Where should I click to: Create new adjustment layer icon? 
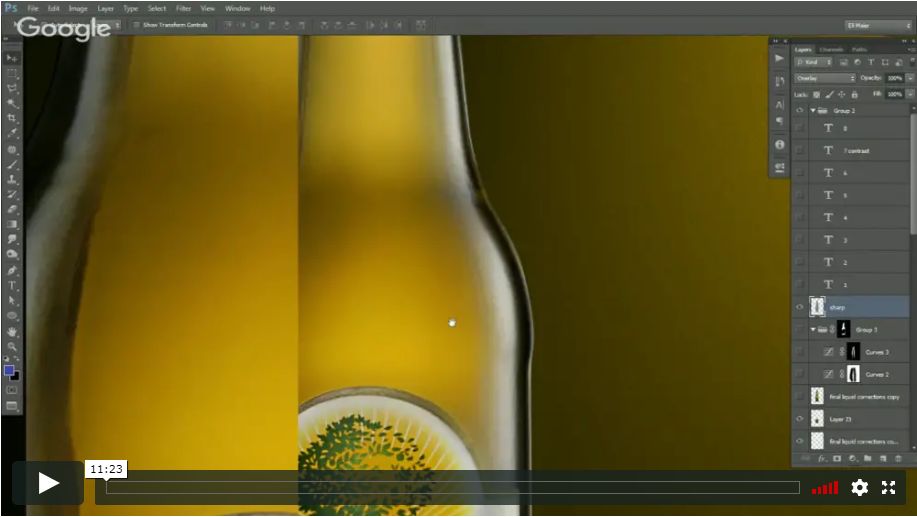click(x=852, y=459)
